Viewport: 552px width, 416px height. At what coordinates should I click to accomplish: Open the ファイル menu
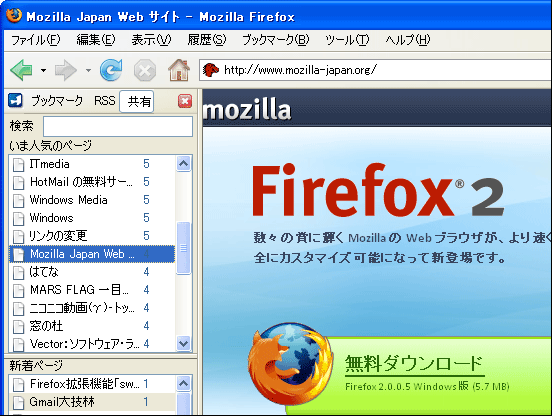coord(36,40)
